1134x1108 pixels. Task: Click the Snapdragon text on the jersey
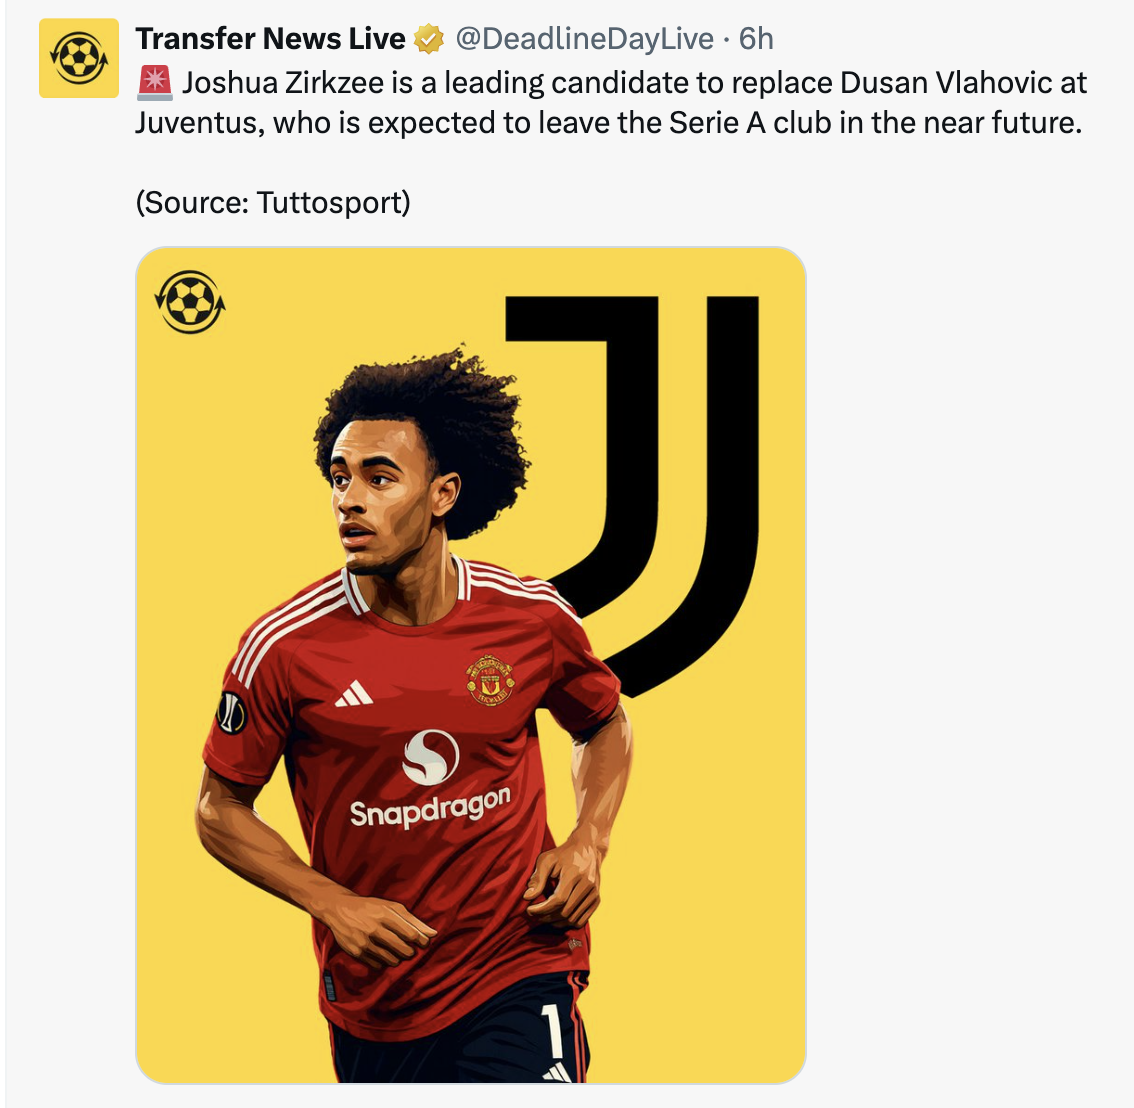coord(430,807)
